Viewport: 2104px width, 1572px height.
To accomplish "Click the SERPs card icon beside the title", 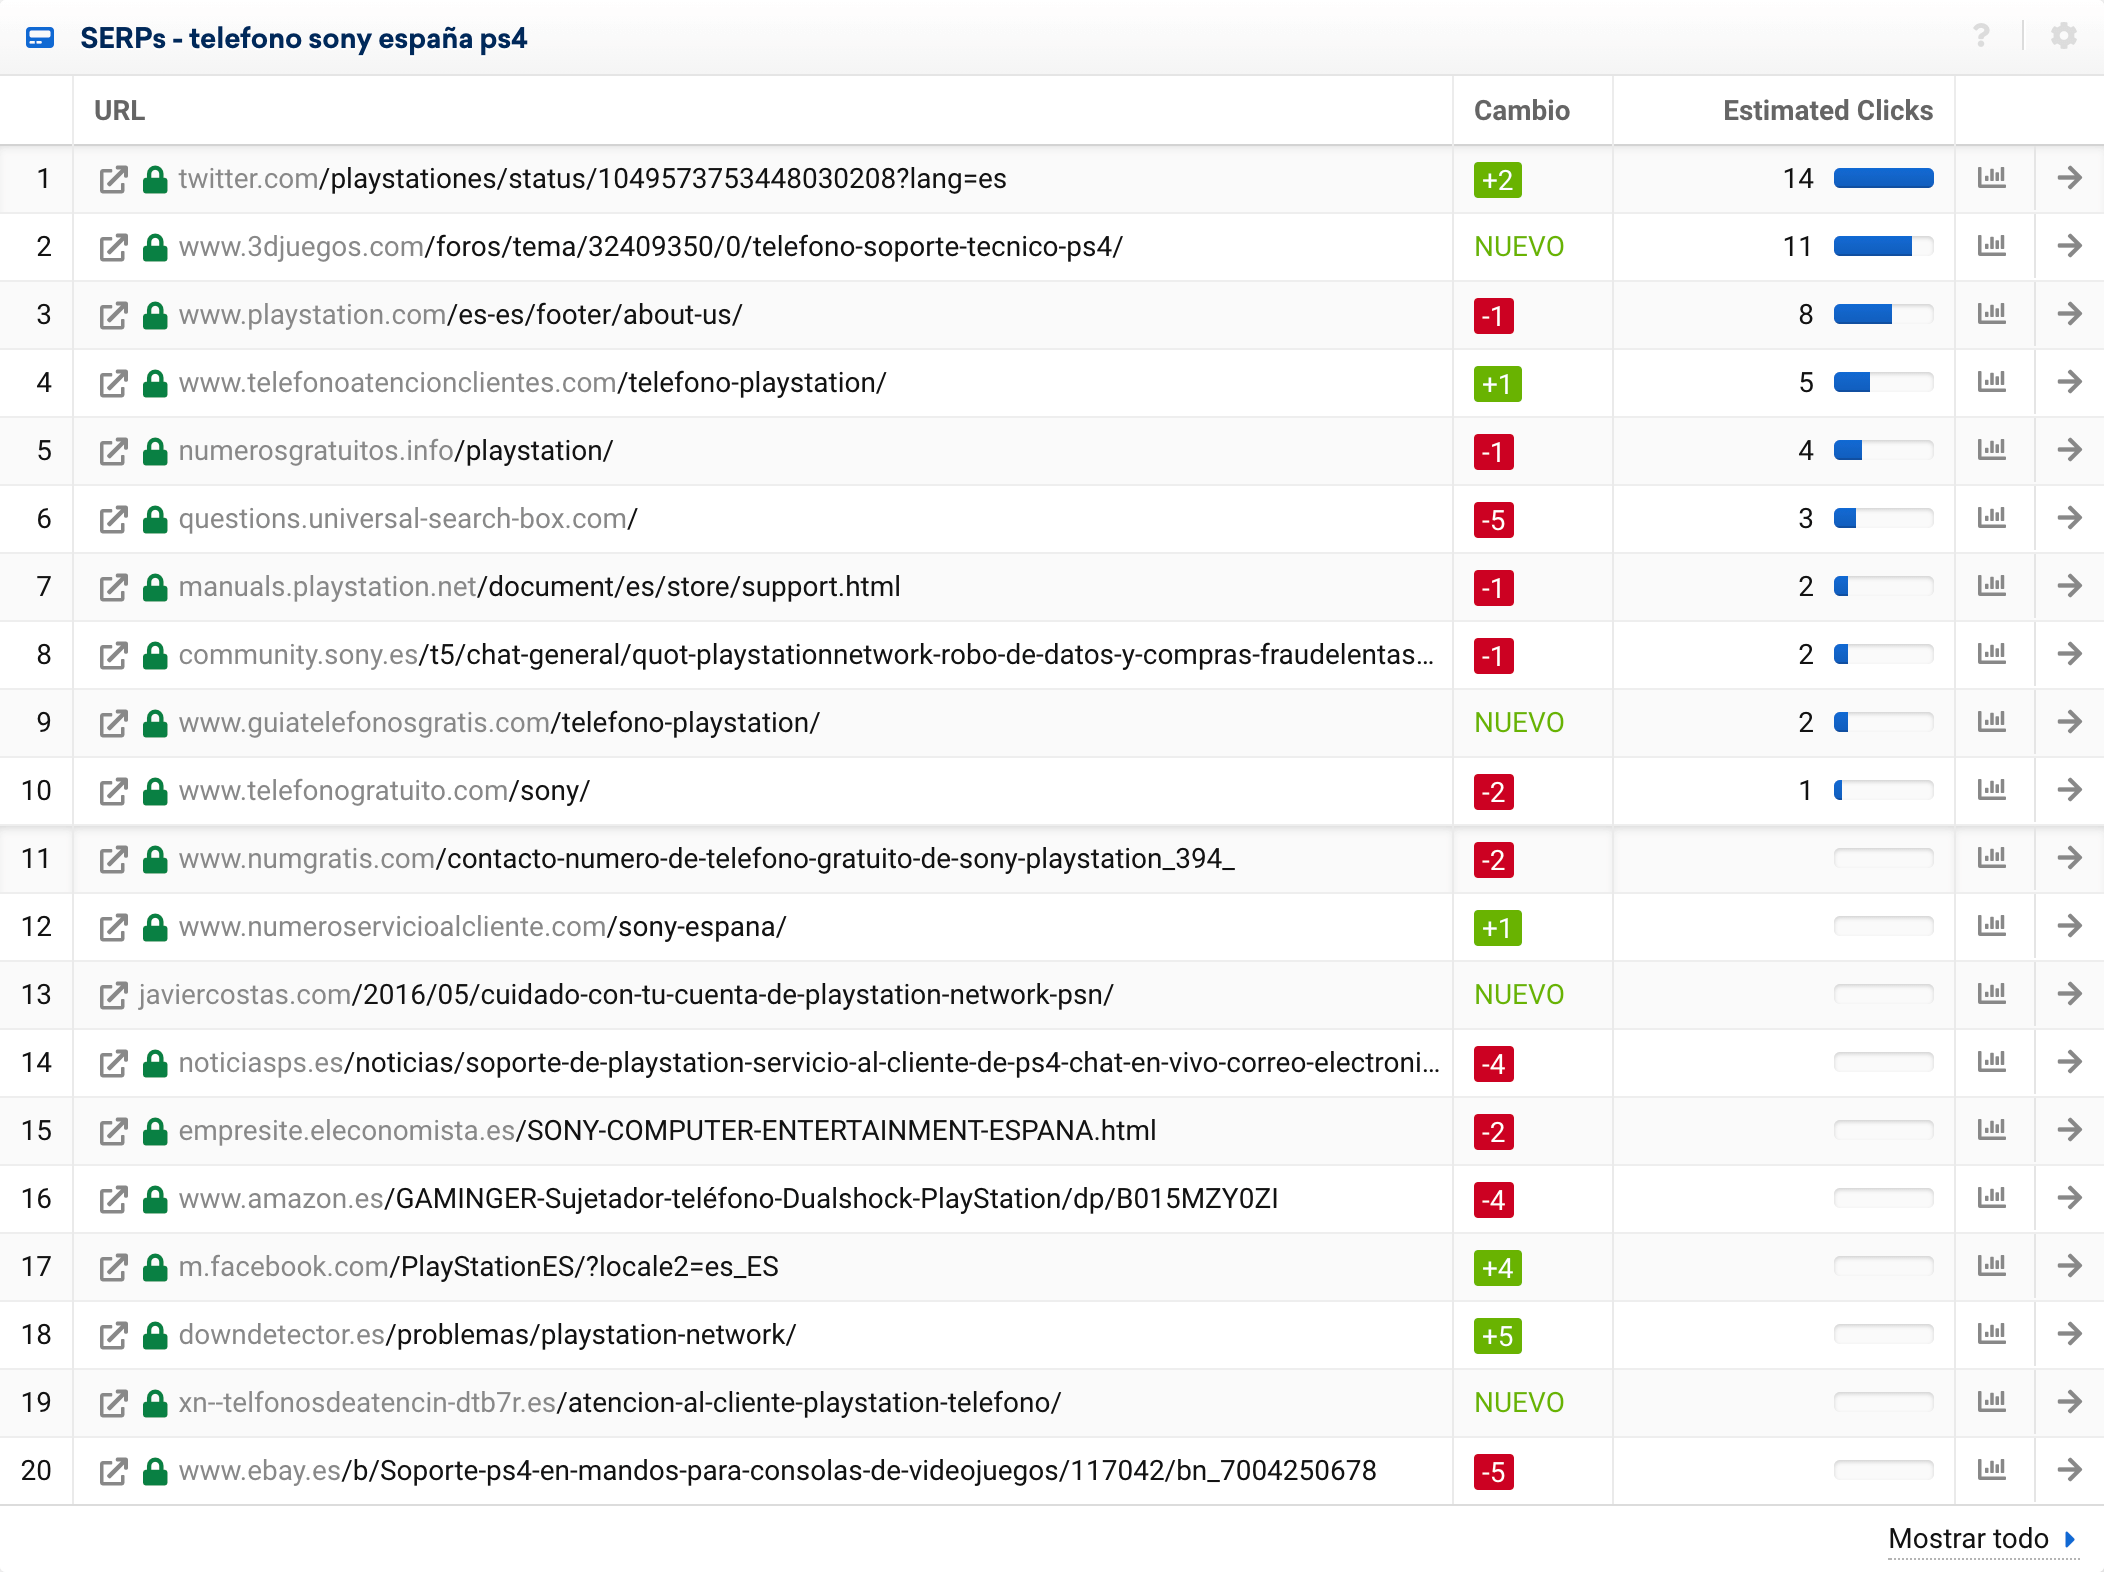I will coord(40,38).
